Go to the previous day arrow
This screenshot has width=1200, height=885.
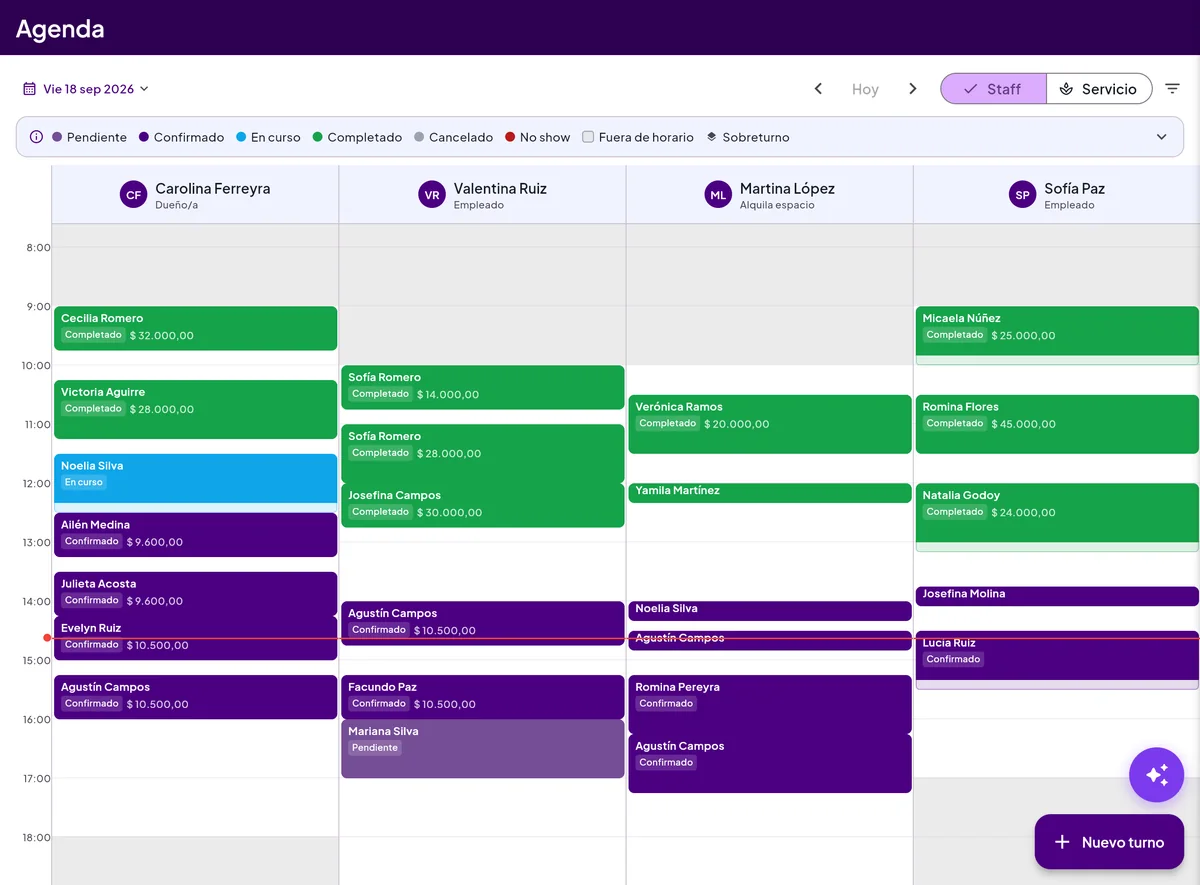(x=818, y=89)
